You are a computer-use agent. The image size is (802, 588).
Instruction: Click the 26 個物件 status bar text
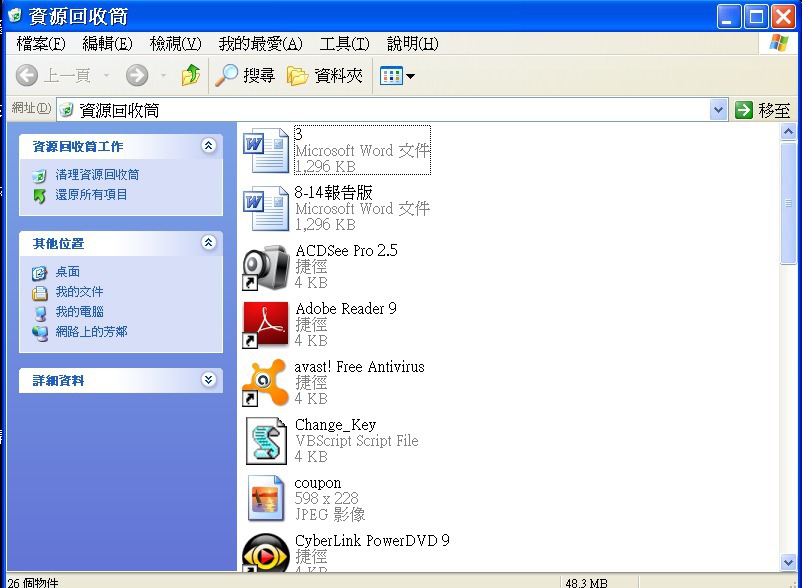[x=33, y=582]
